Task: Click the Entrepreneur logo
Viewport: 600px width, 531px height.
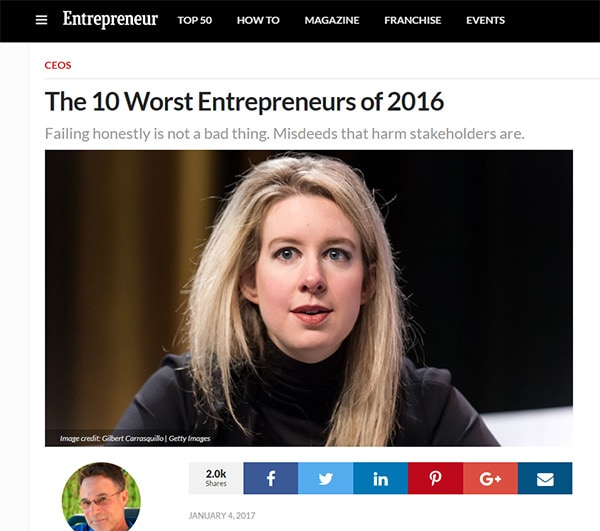Action: [x=110, y=19]
